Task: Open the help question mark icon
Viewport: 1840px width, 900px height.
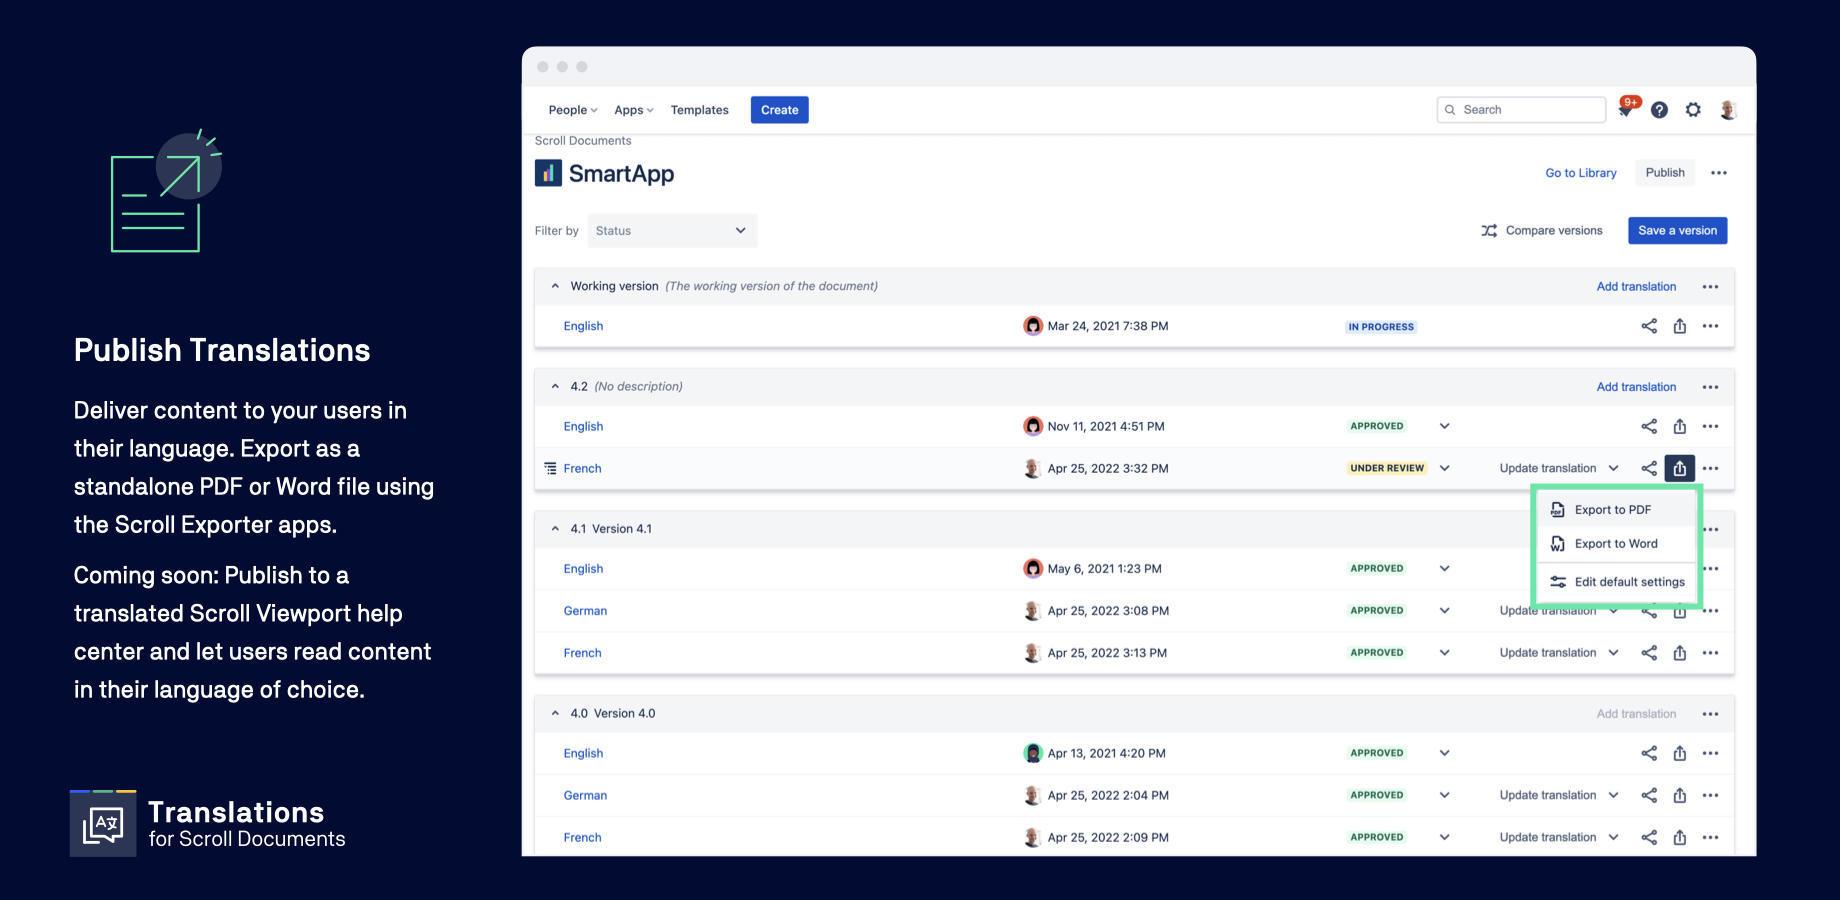Action: click(1659, 110)
